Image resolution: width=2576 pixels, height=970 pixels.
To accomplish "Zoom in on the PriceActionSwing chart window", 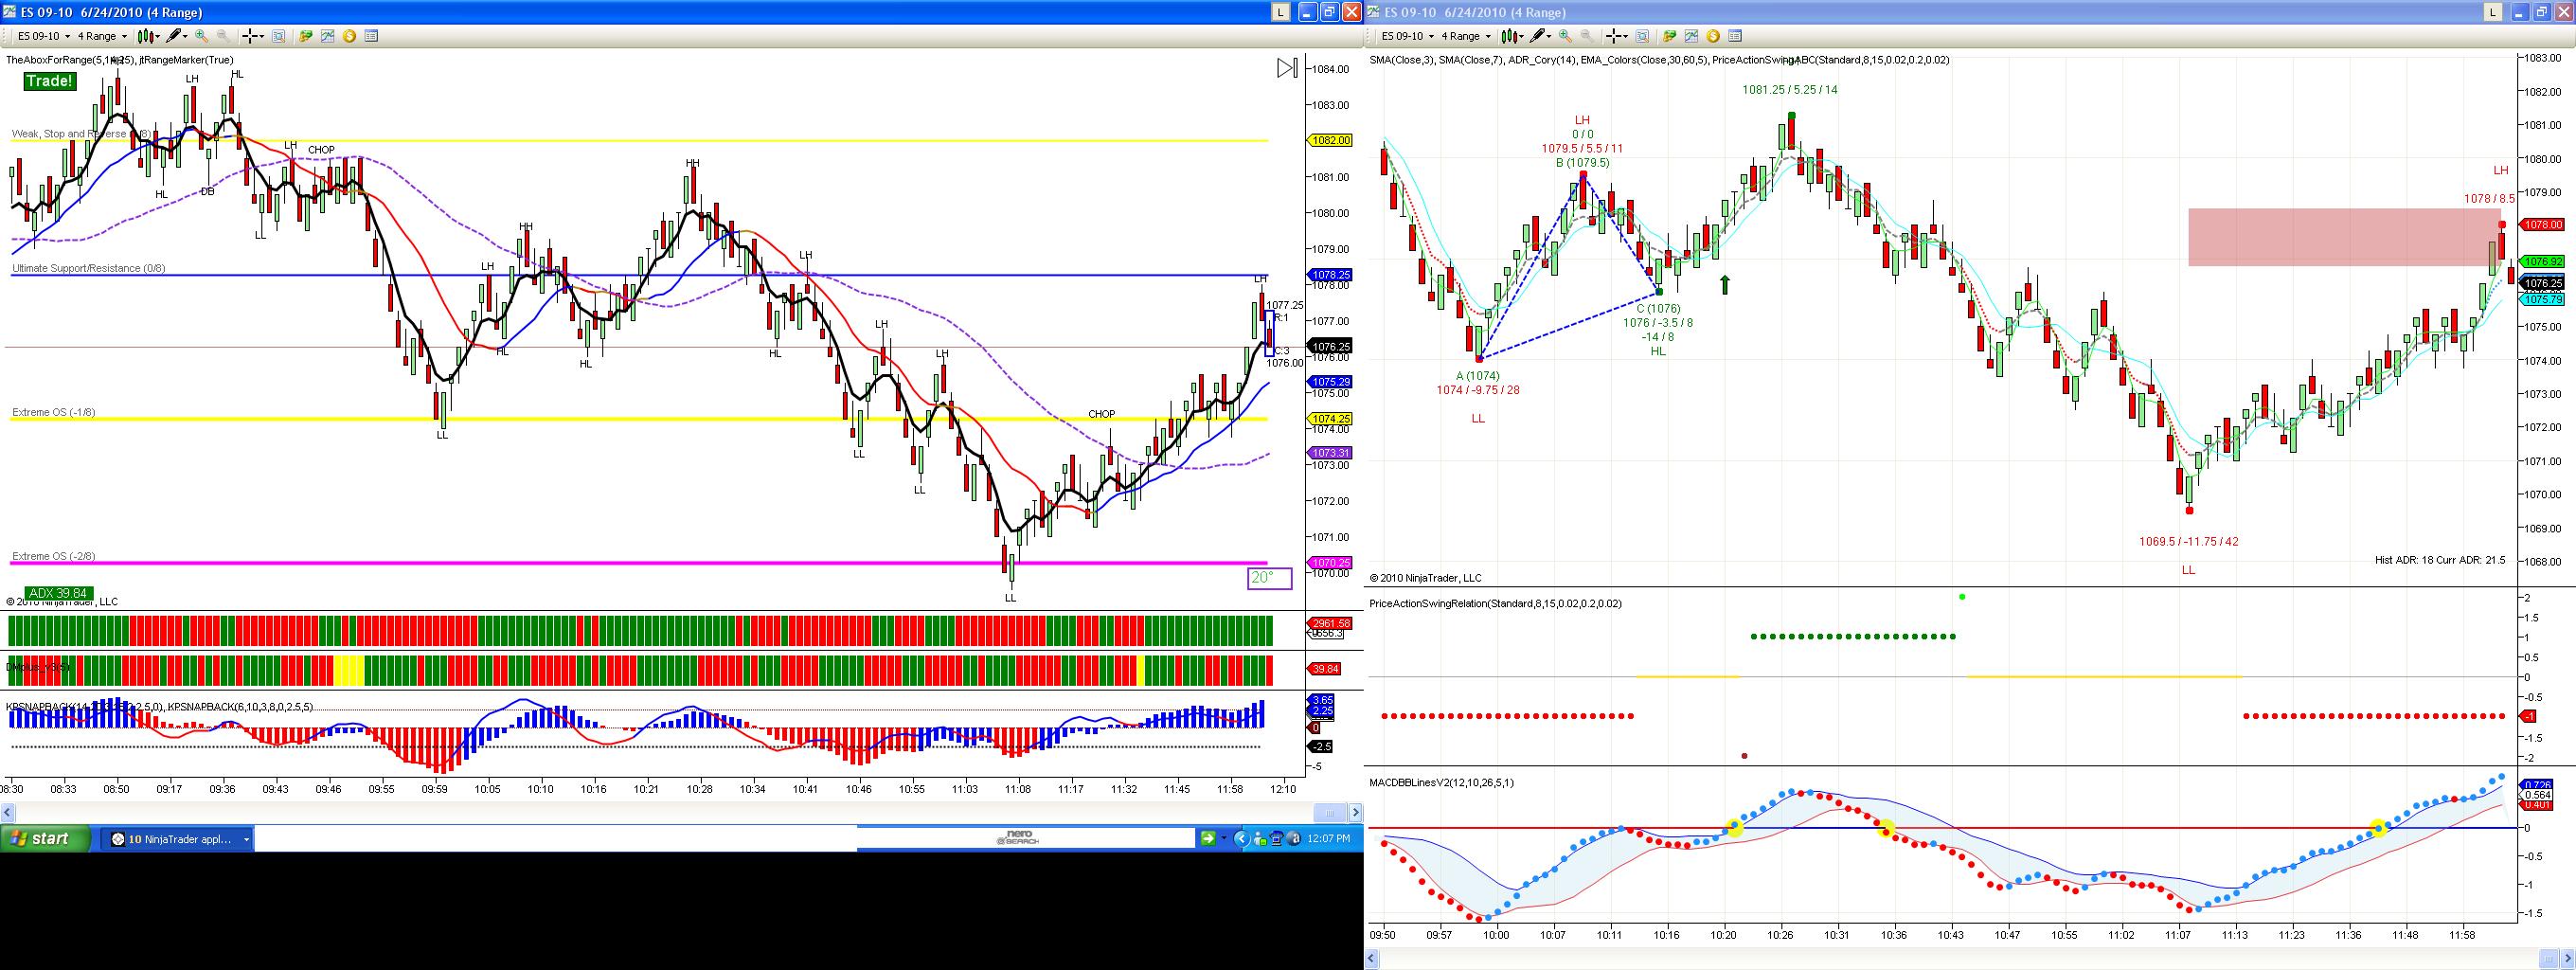I will 1565,36.
